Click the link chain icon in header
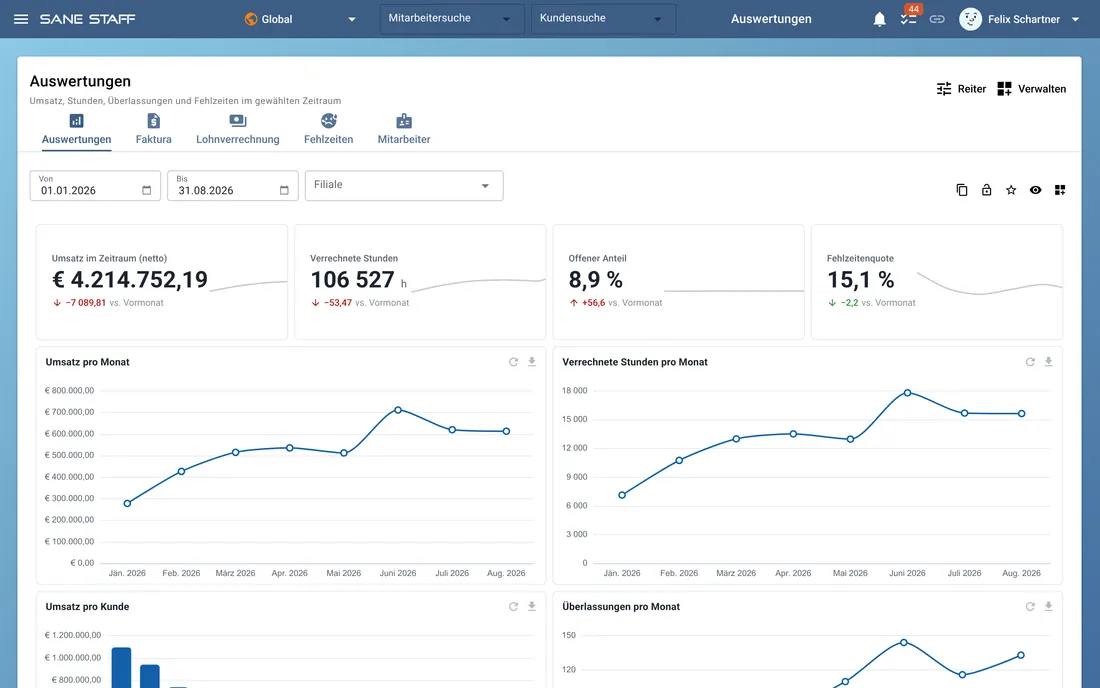The width and height of the screenshot is (1100, 688). (x=937, y=19)
